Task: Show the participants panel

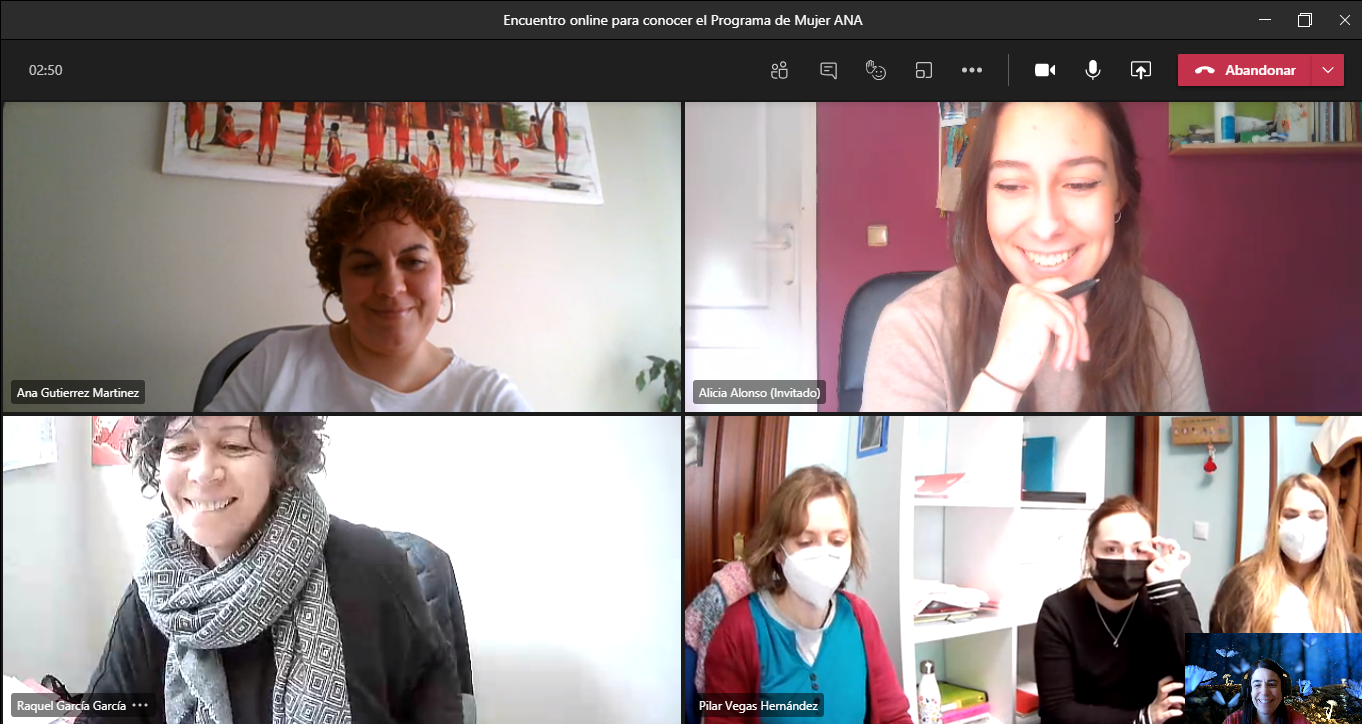Action: (x=780, y=70)
